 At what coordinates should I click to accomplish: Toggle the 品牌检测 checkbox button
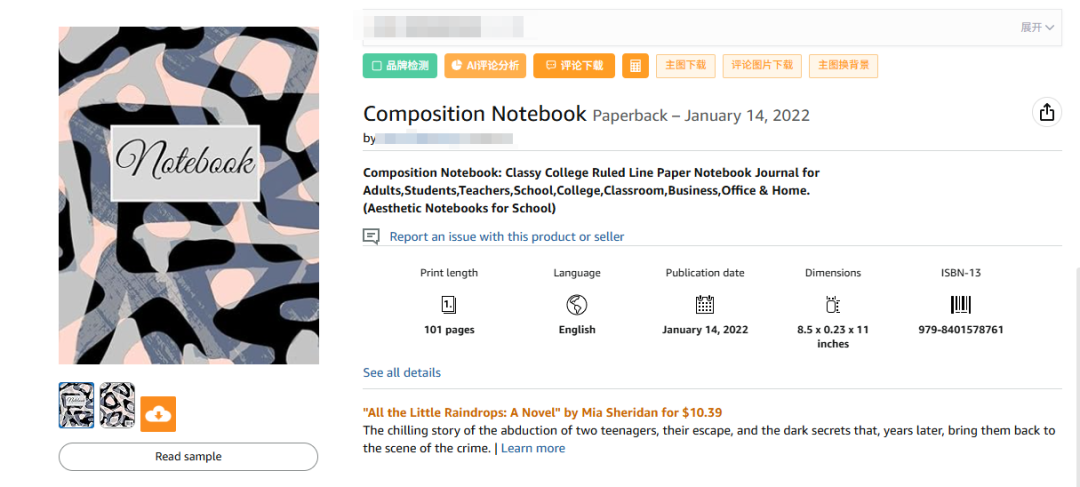point(400,65)
